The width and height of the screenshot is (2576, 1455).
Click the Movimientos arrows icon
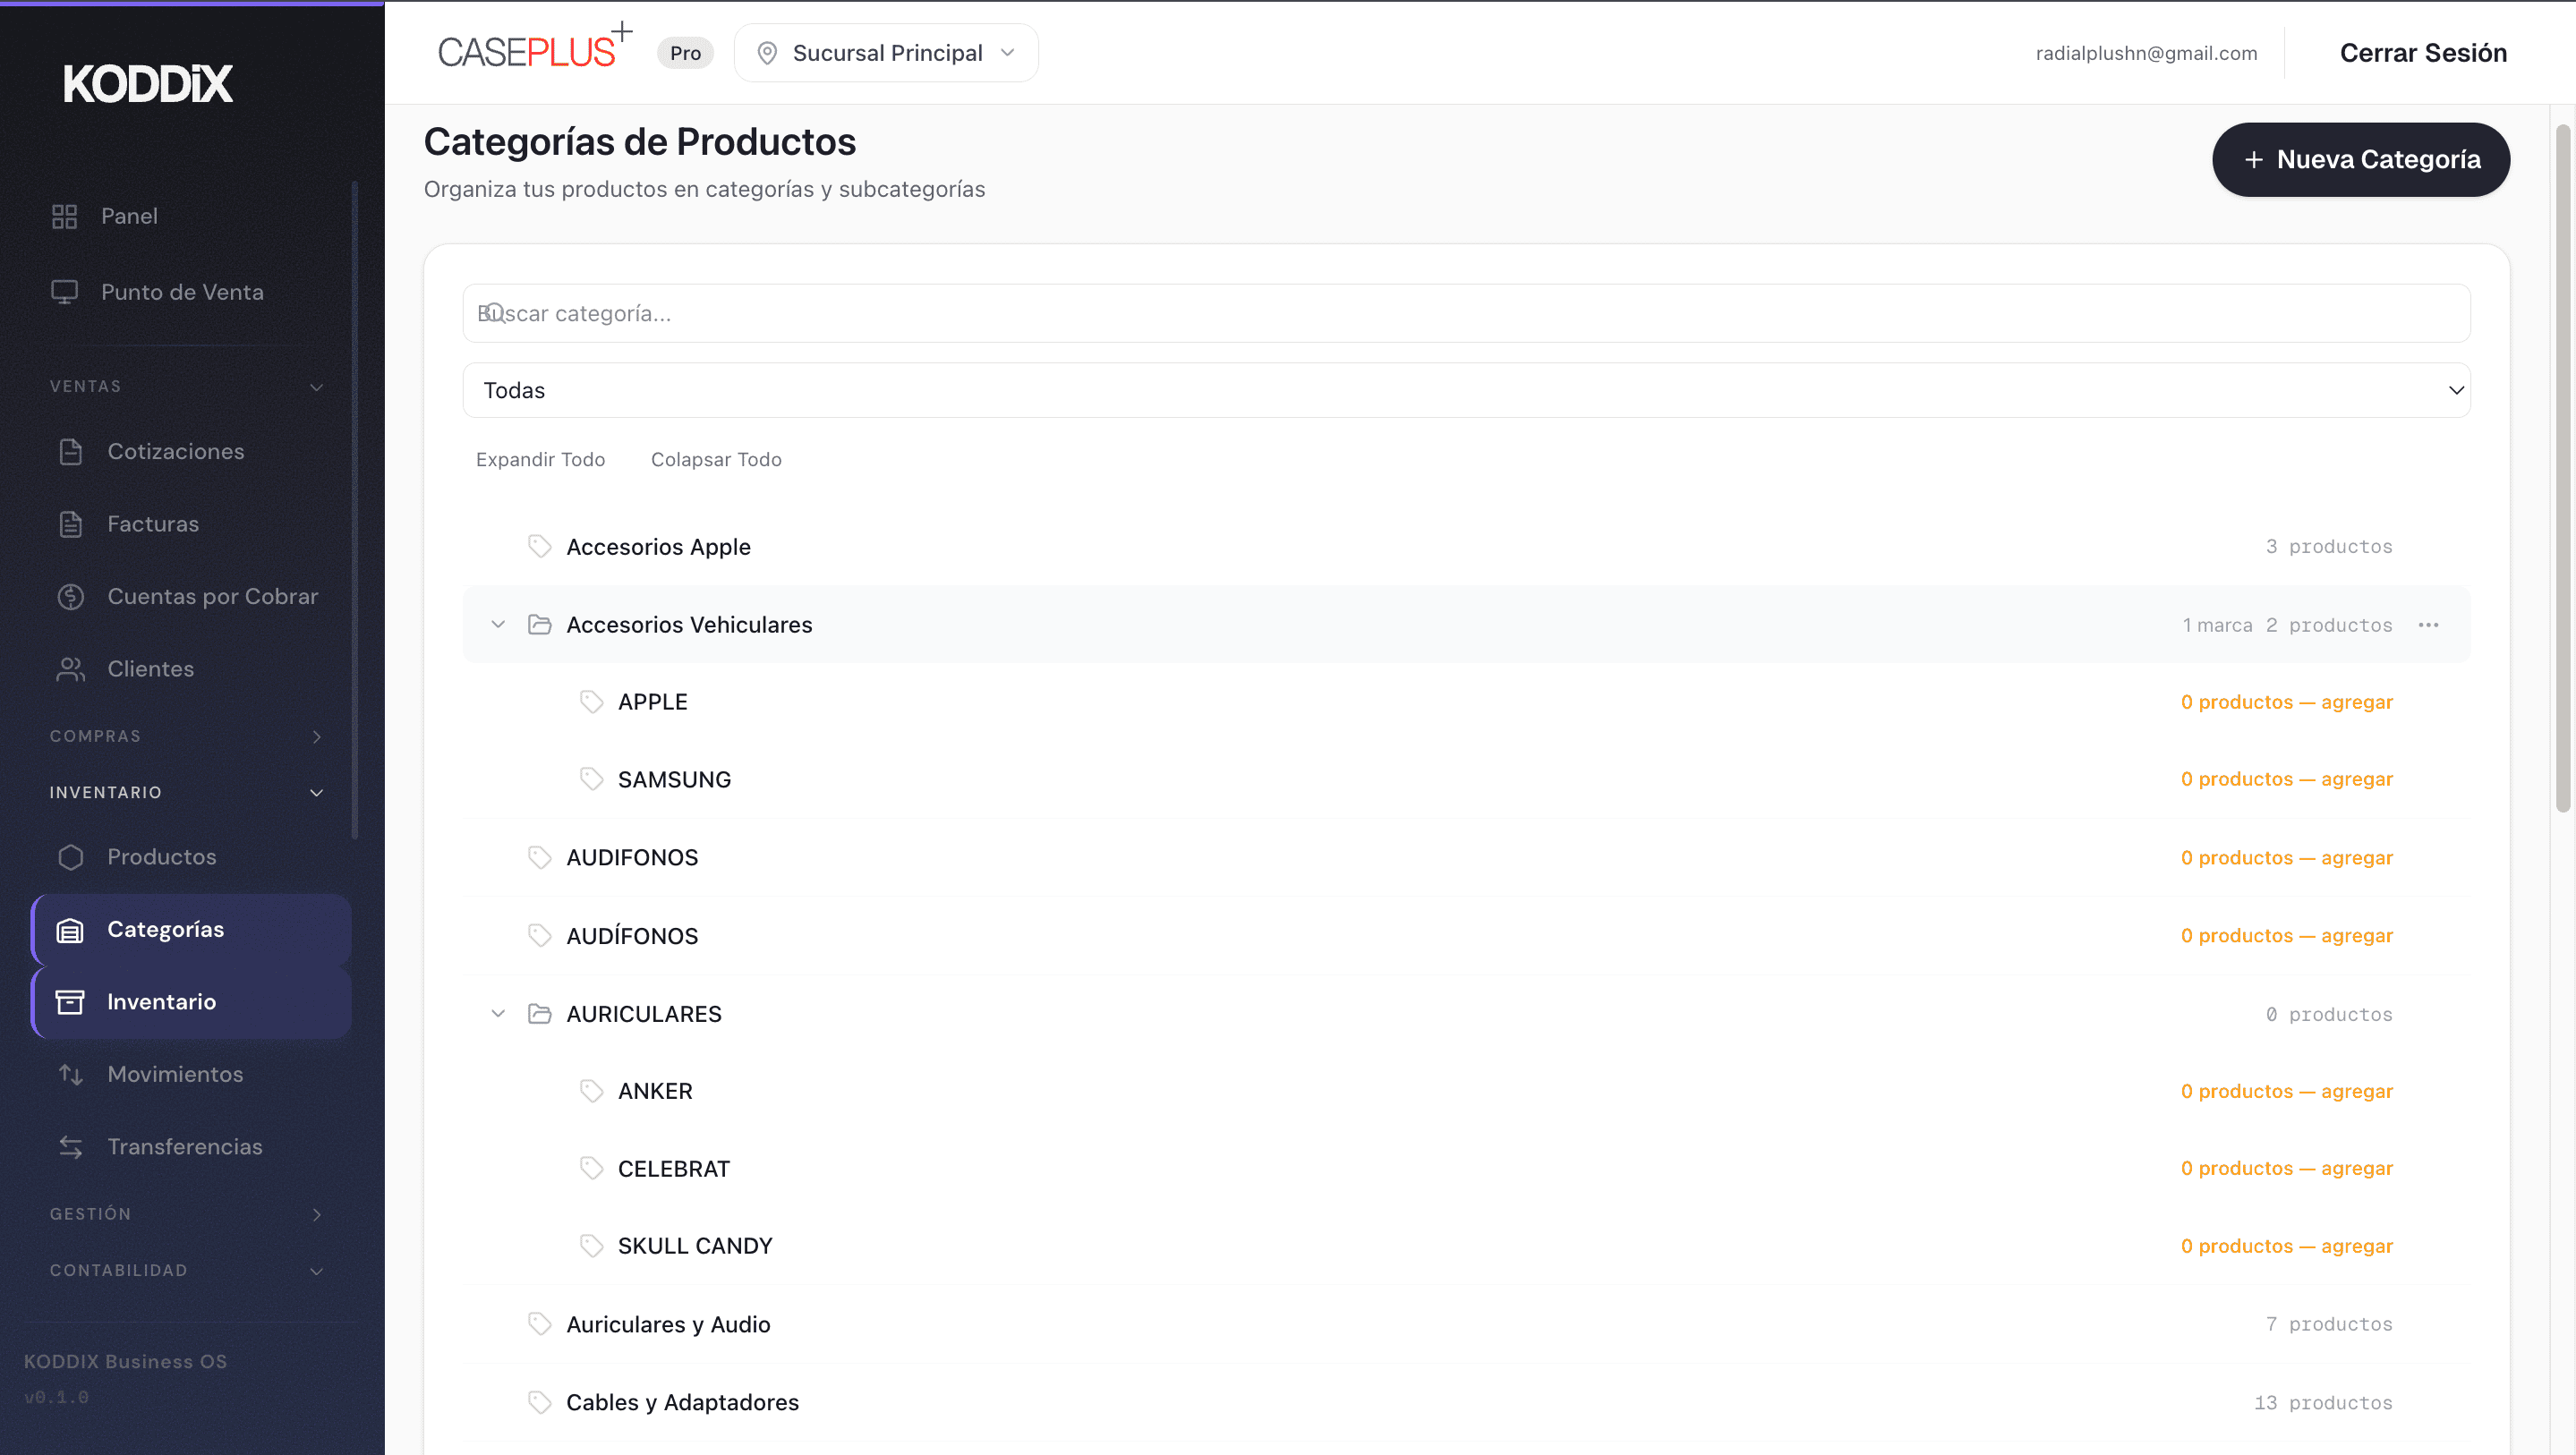click(71, 1074)
